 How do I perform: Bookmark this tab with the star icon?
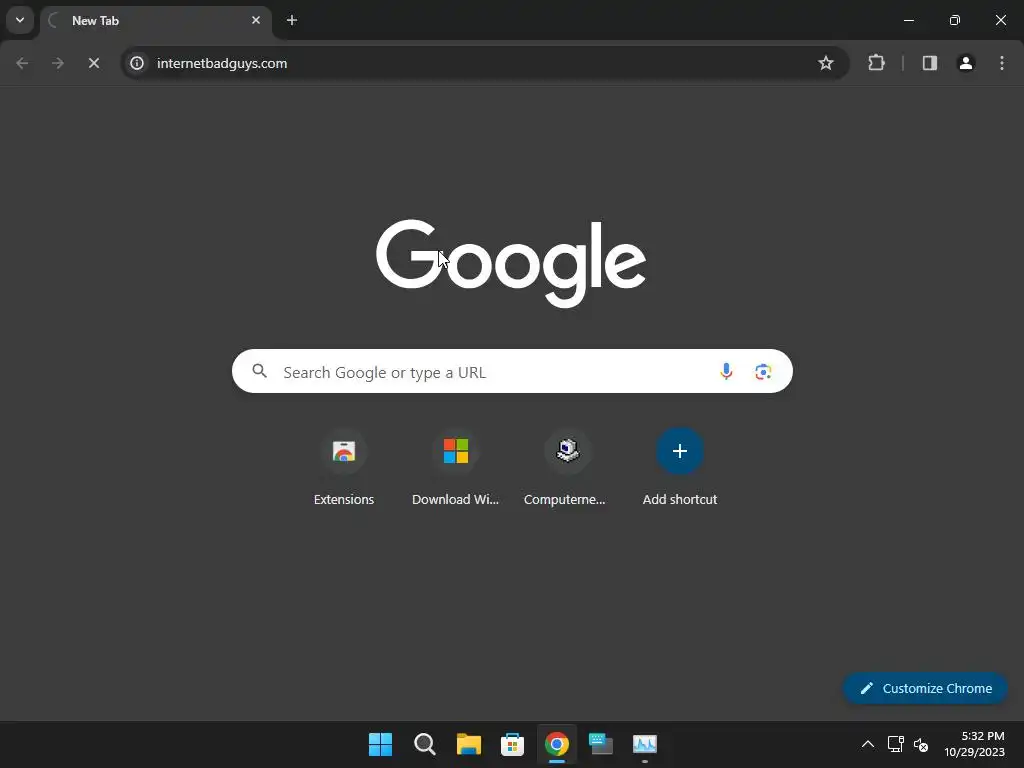click(825, 63)
